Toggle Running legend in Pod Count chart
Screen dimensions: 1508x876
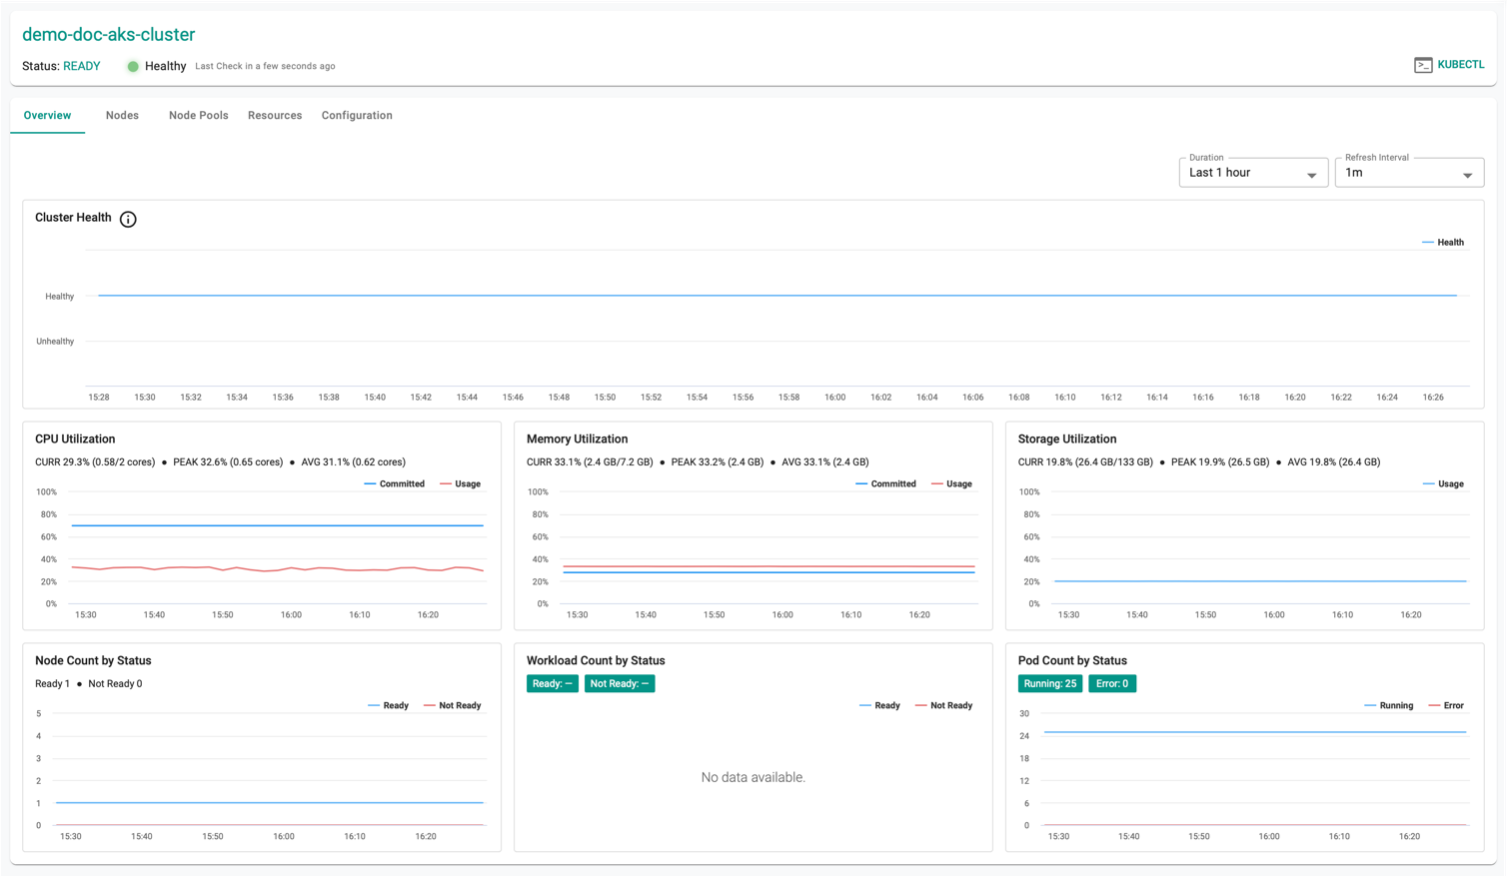1389,706
